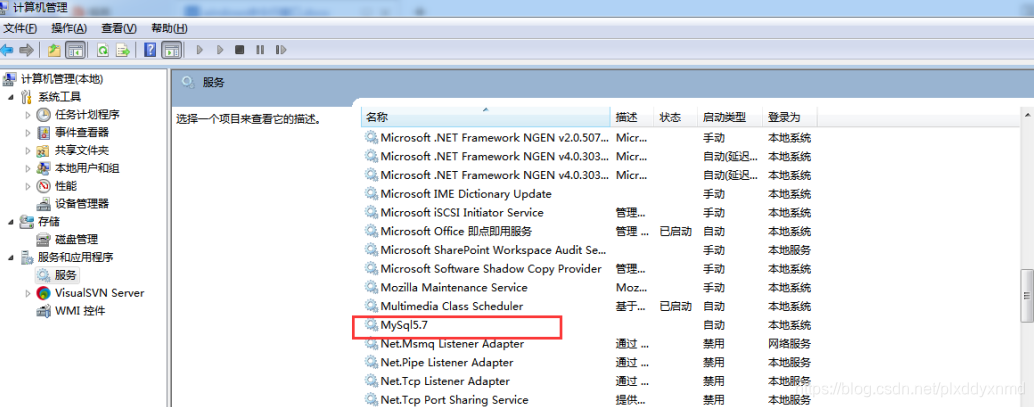1034x407 pixels.
Task: Click gear icon of Mozilla Maintenance Service
Action: coord(372,288)
